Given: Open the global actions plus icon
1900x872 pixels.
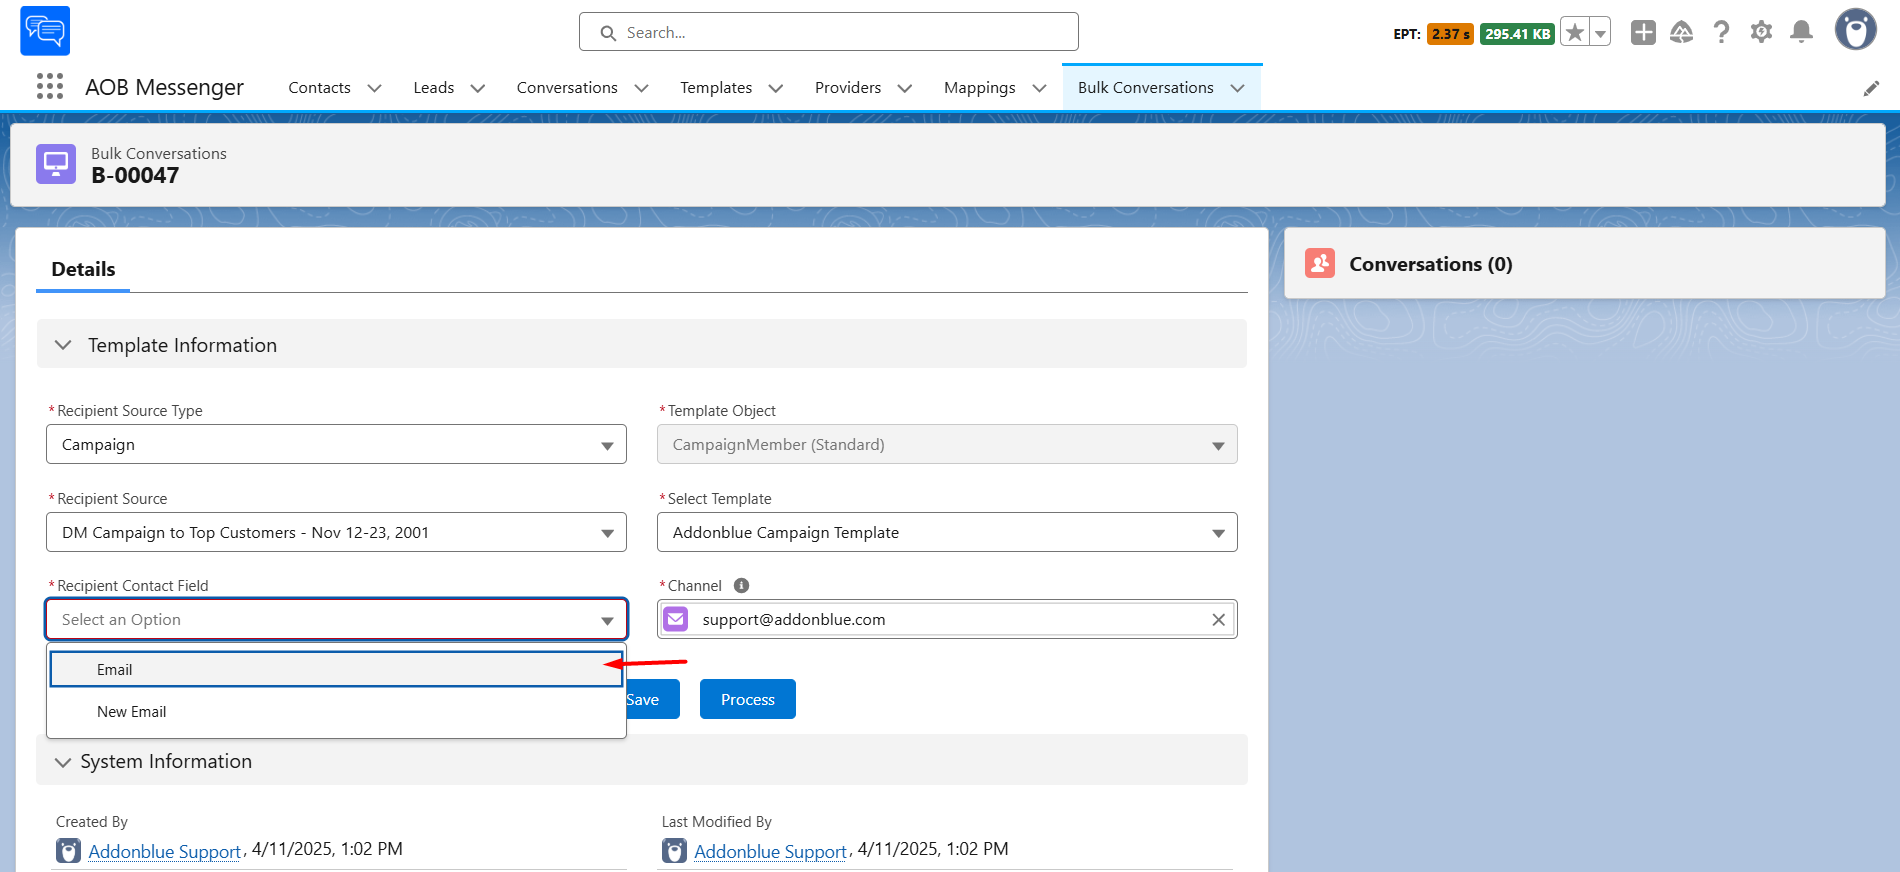Looking at the screenshot, I should point(1643,33).
